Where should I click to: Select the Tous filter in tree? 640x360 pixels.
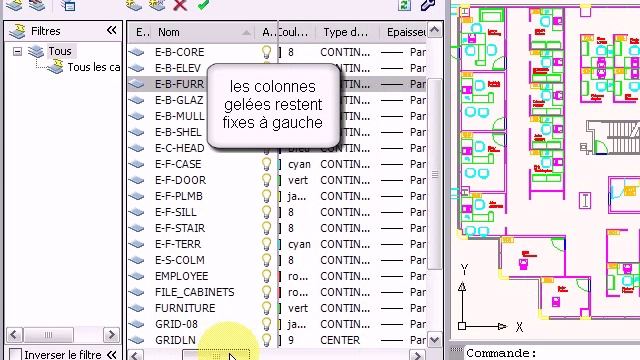pos(60,51)
